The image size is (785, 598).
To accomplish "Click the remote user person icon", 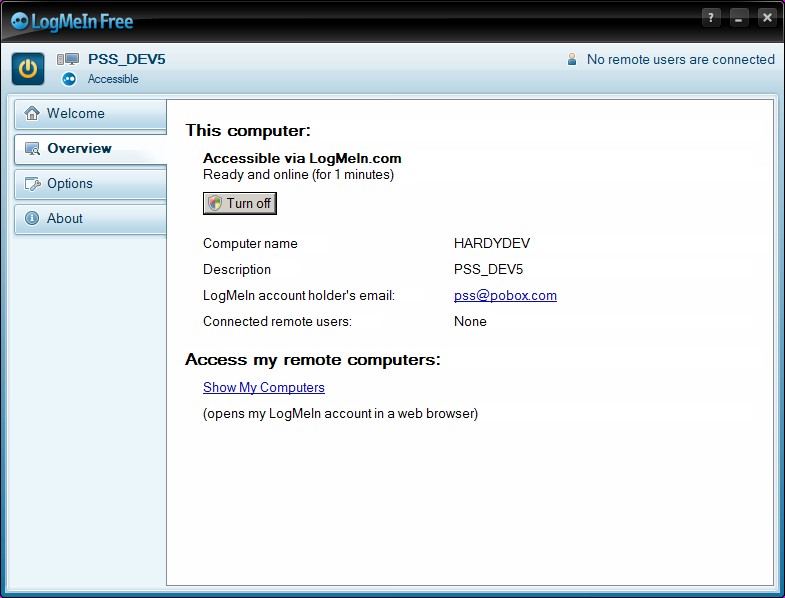I will (572, 60).
